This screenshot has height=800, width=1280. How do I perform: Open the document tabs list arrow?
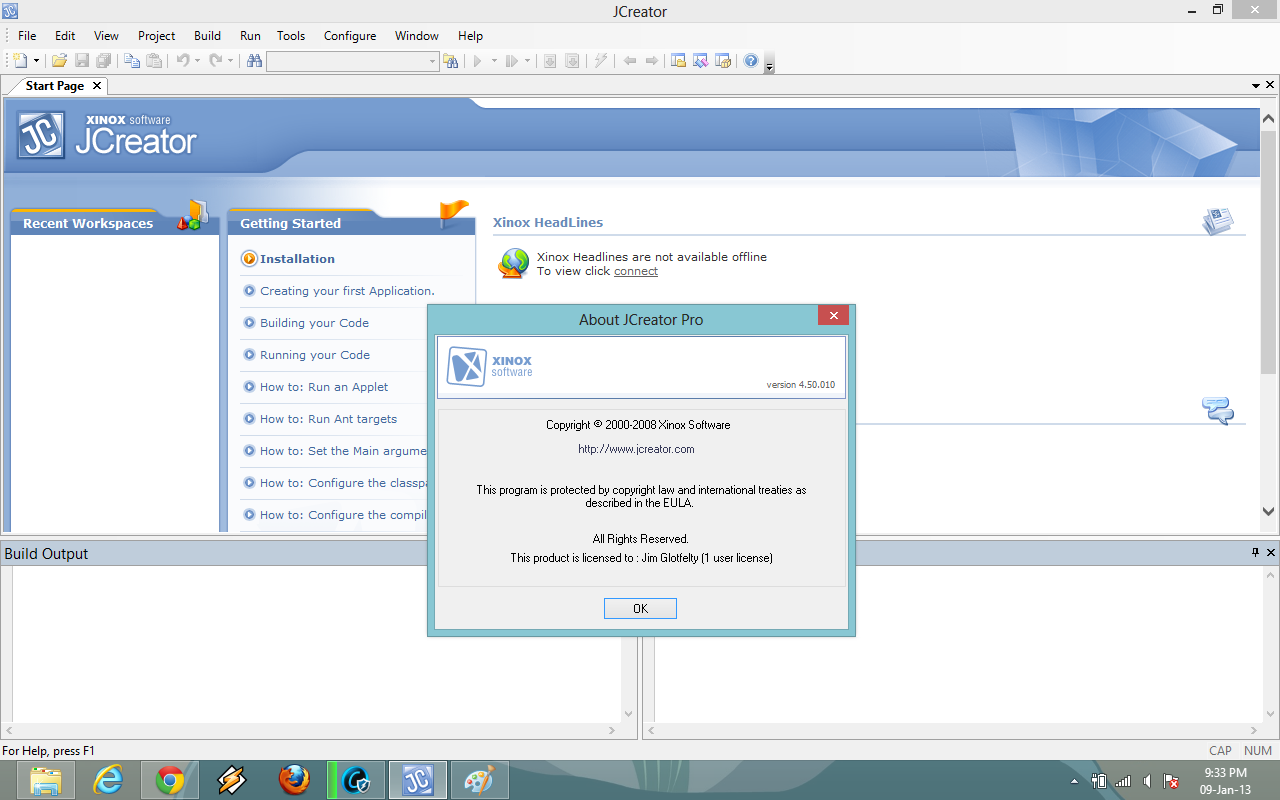[x=1256, y=86]
